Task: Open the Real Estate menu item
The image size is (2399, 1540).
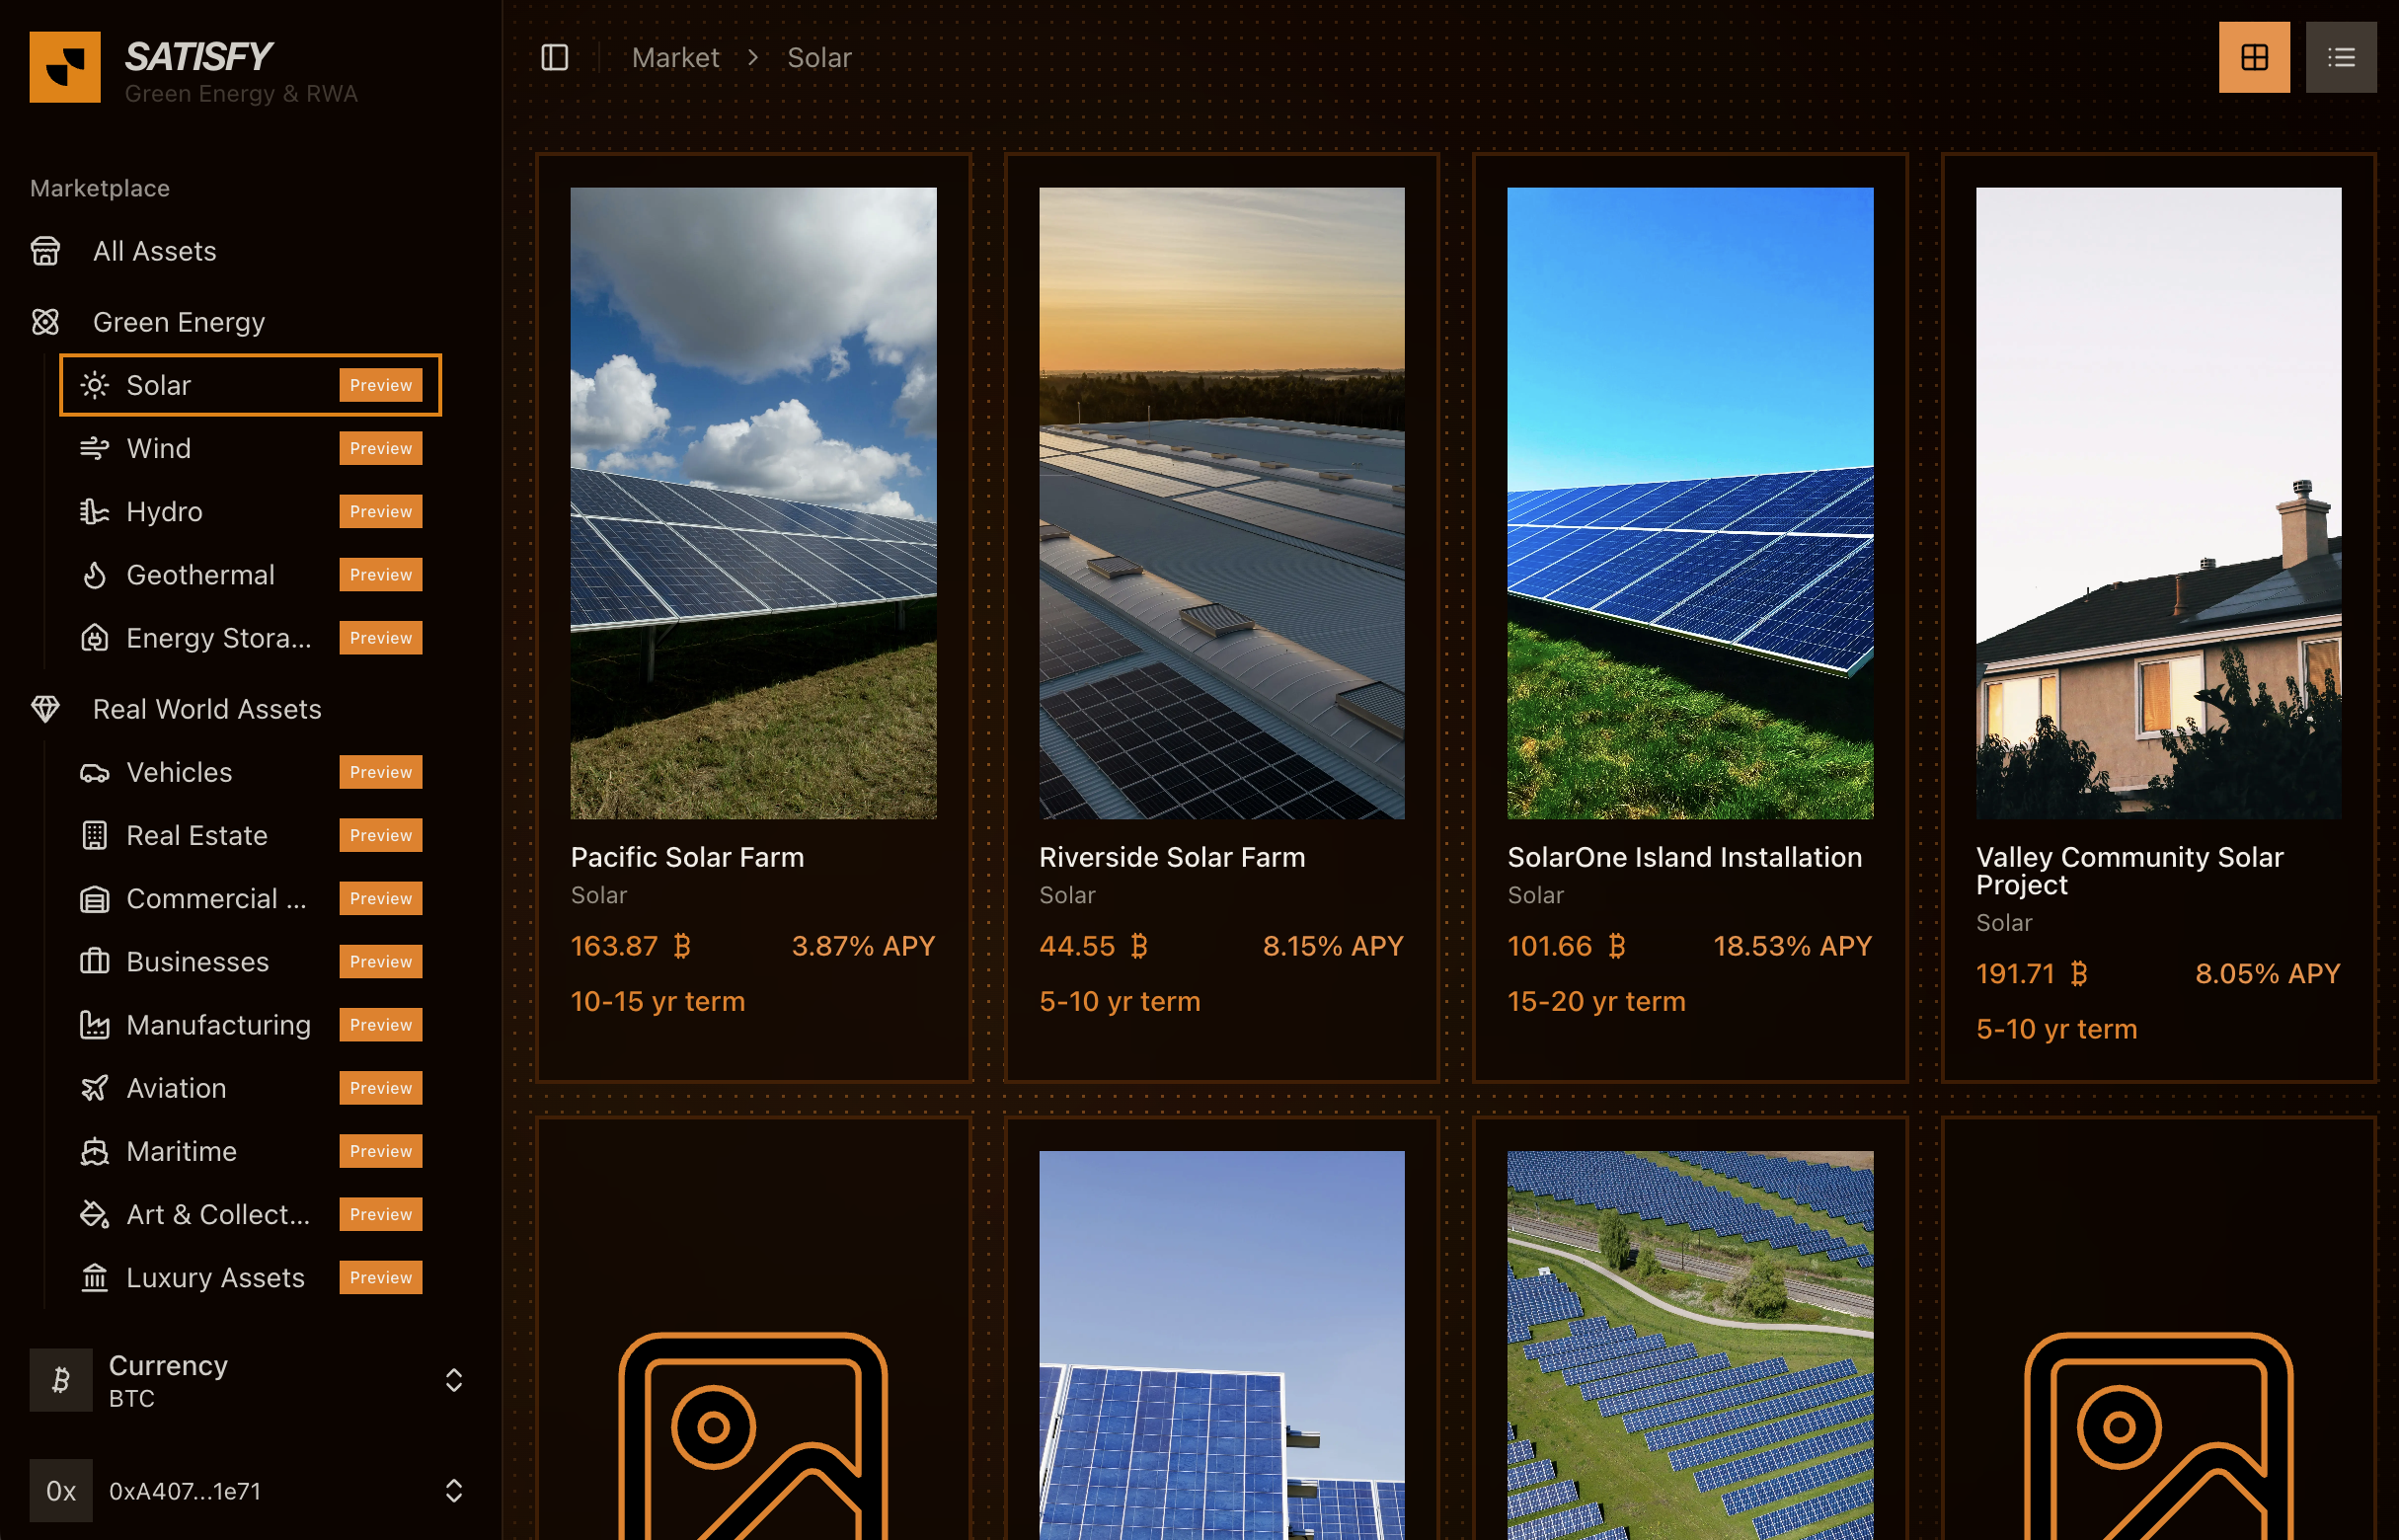Action: [x=197, y=835]
